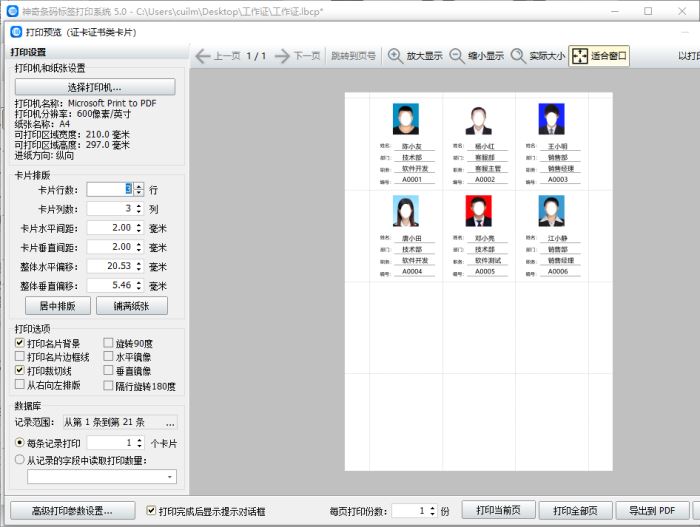Click the app logo in title bar
The width and height of the screenshot is (700, 527).
[x=12, y=11]
